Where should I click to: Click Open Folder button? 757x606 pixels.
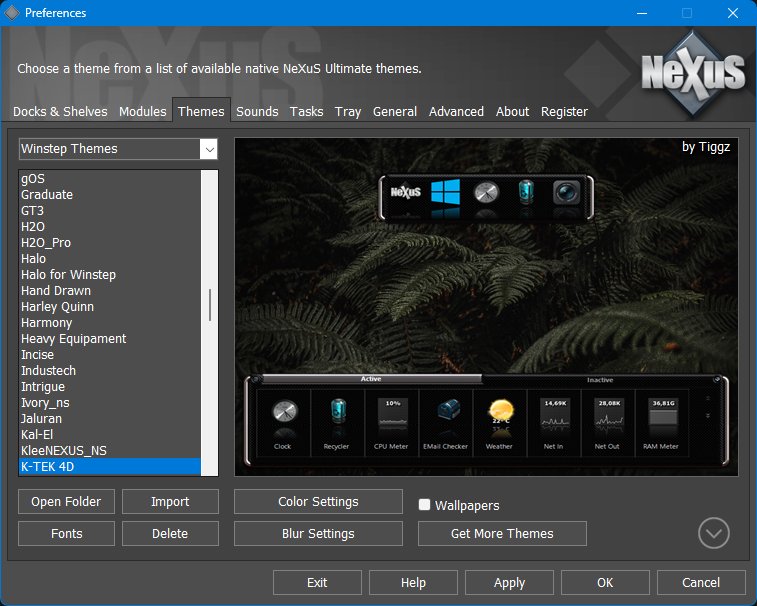[67, 502]
